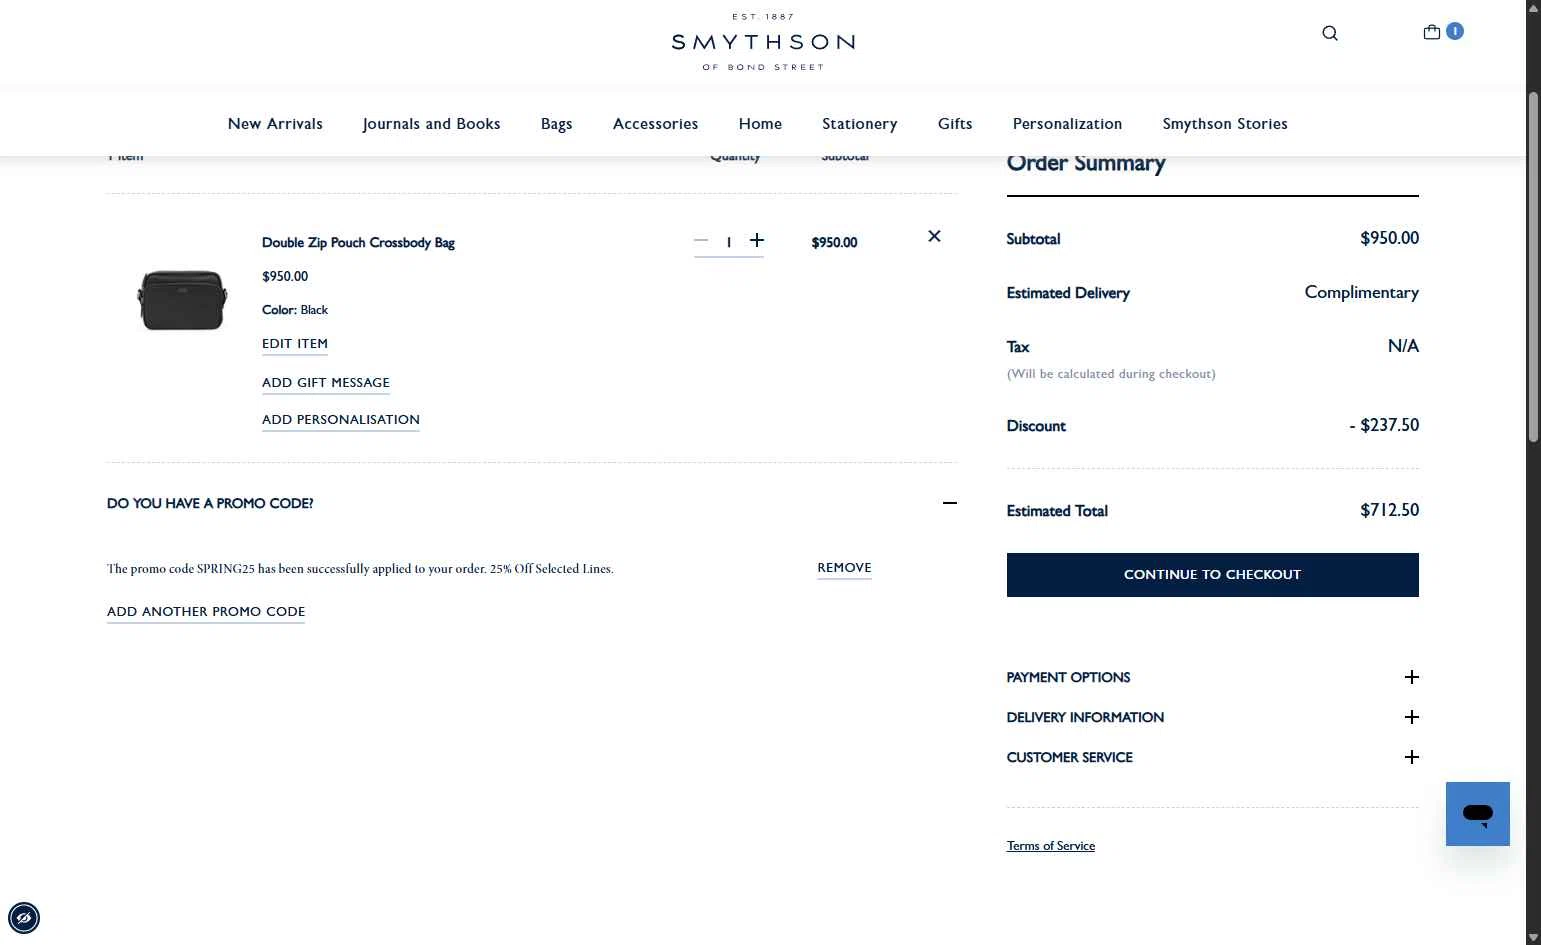The image size is (1541, 945).
Task: Collapse the promo code section
Action: 949,503
